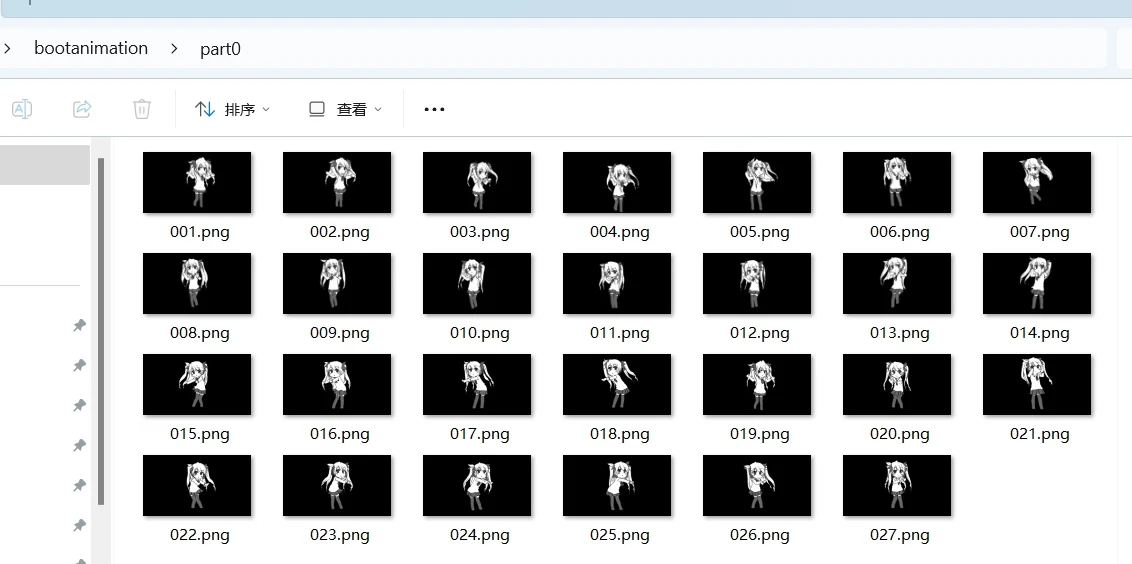Select the 016.png thumbnail
The width and height of the screenshot is (1132, 564).
click(337, 384)
